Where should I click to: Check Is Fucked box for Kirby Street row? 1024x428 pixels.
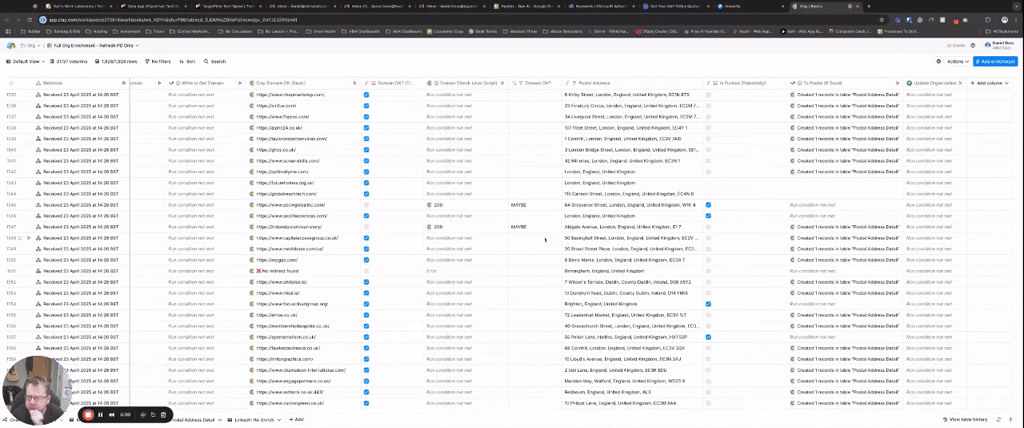click(708, 93)
